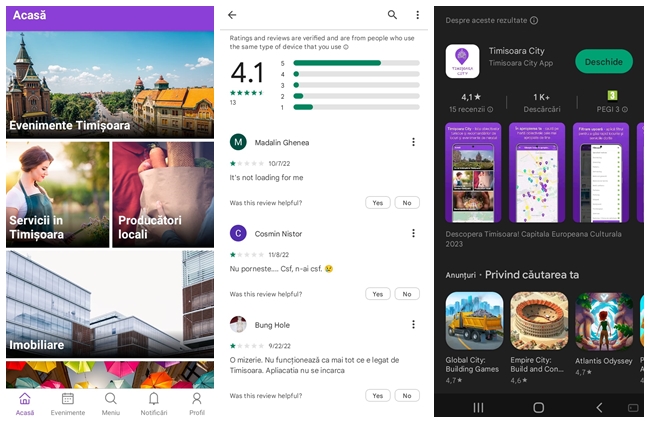Switch to the Notificări tab
650x423 pixels.
(x=153, y=403)
